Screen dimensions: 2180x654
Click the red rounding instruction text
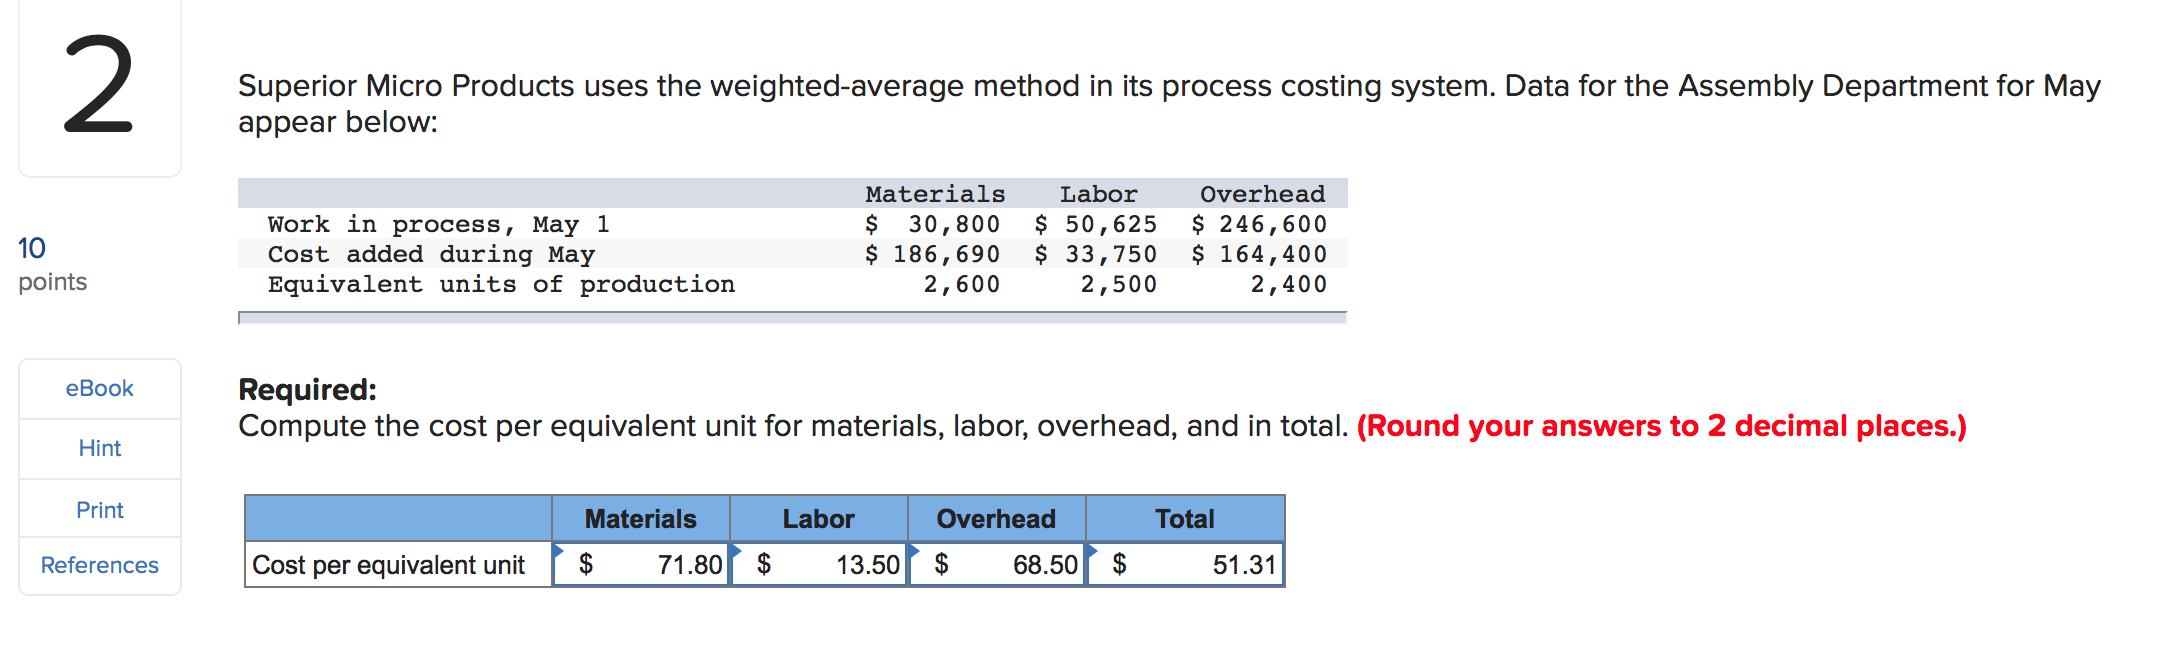1662,426
